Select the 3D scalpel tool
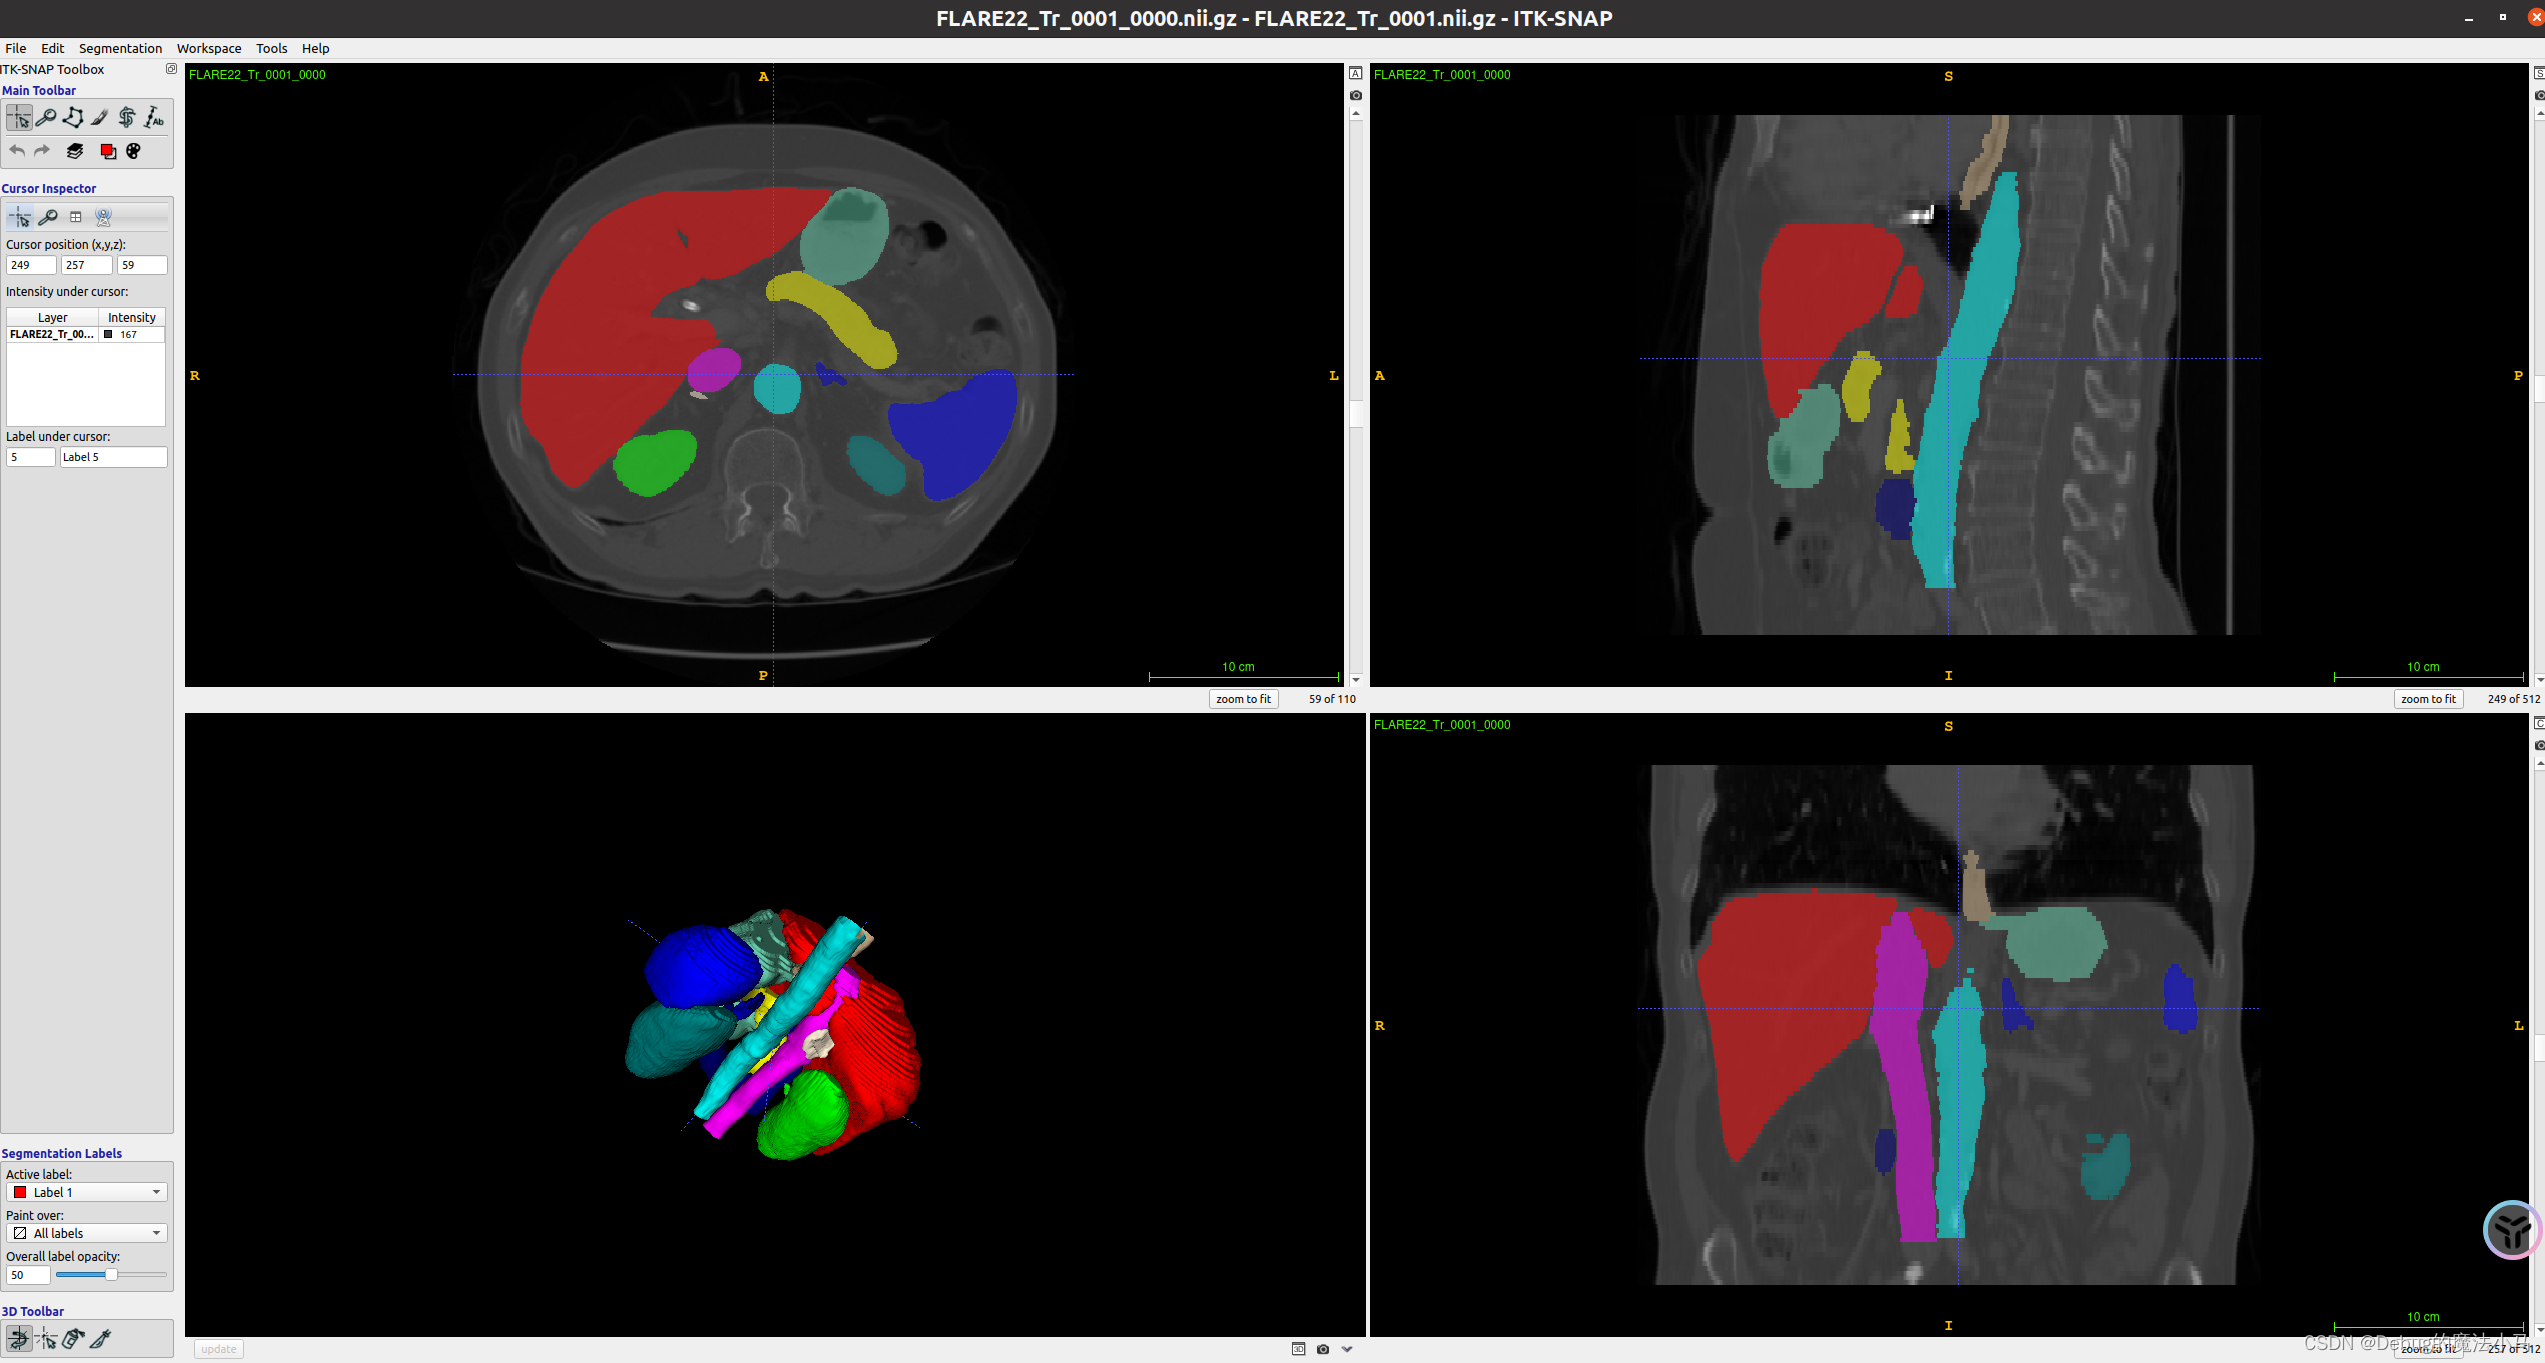 click(100, 1338)
